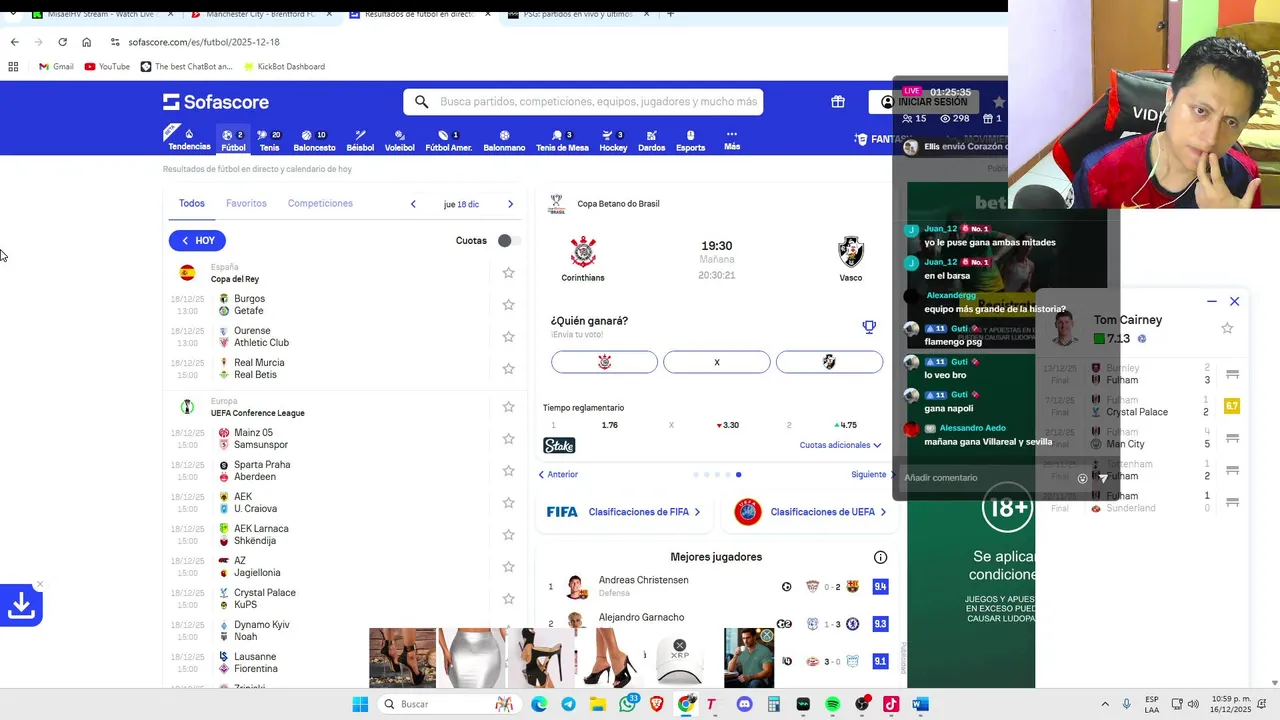Switch to the Competiciones tab
The image size is (1280, 720).
[320, 203]
